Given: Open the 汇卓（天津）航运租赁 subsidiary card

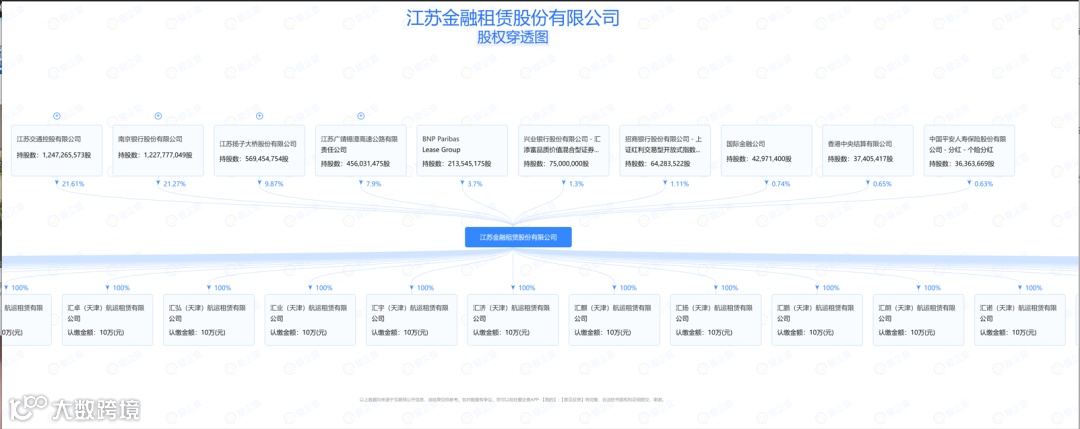Looking at the screenshot, I should click(107, 320).
